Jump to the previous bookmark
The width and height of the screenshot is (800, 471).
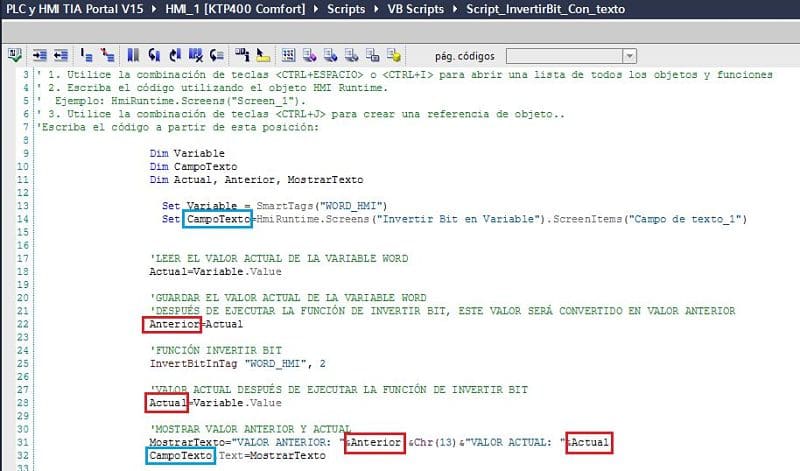click(154, 55)
